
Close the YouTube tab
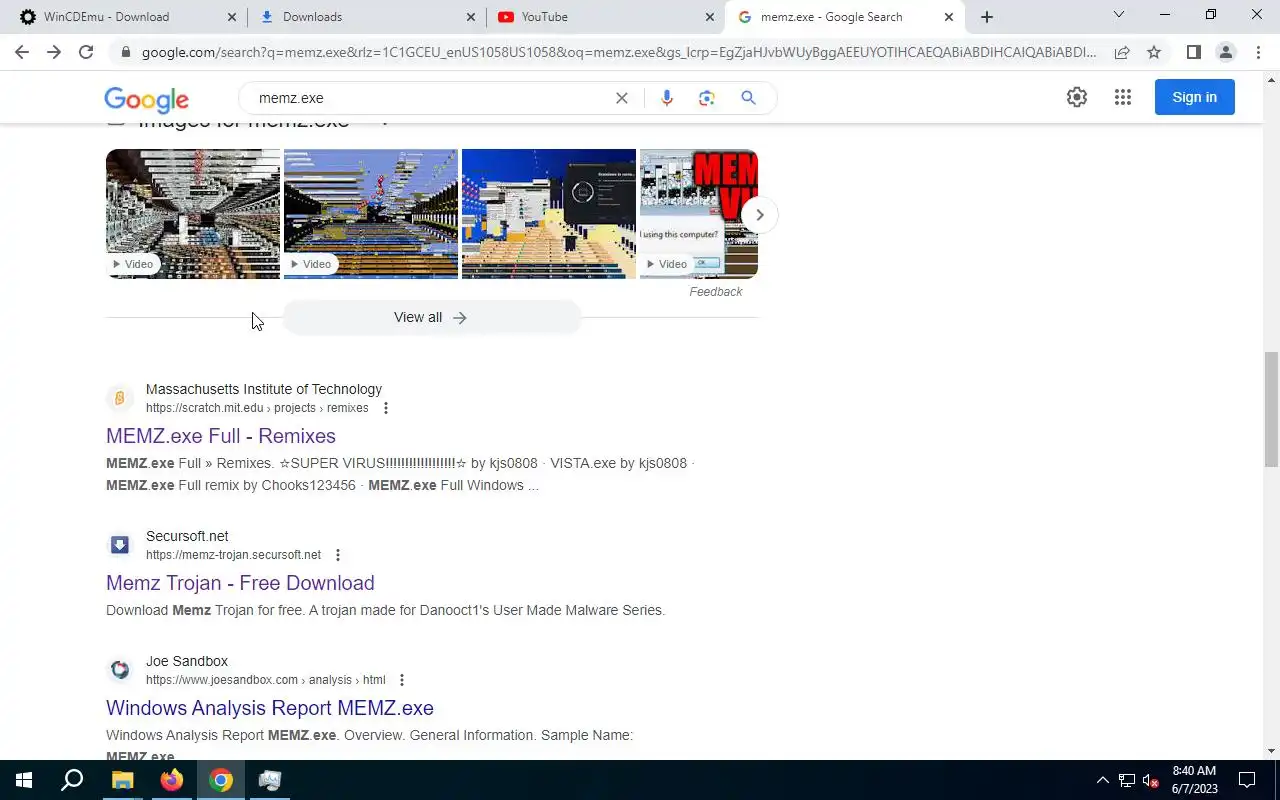[710, 17]
